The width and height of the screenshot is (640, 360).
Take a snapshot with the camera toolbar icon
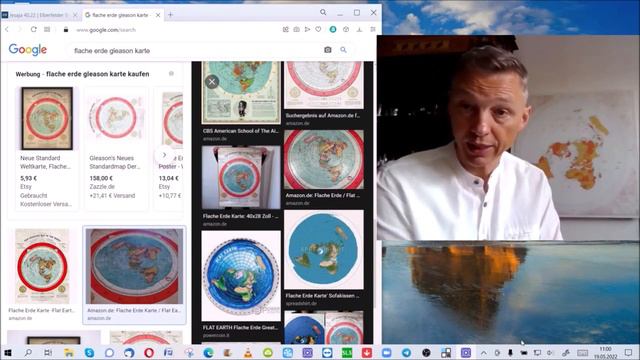pyautogui.click(x=296, y=29)
